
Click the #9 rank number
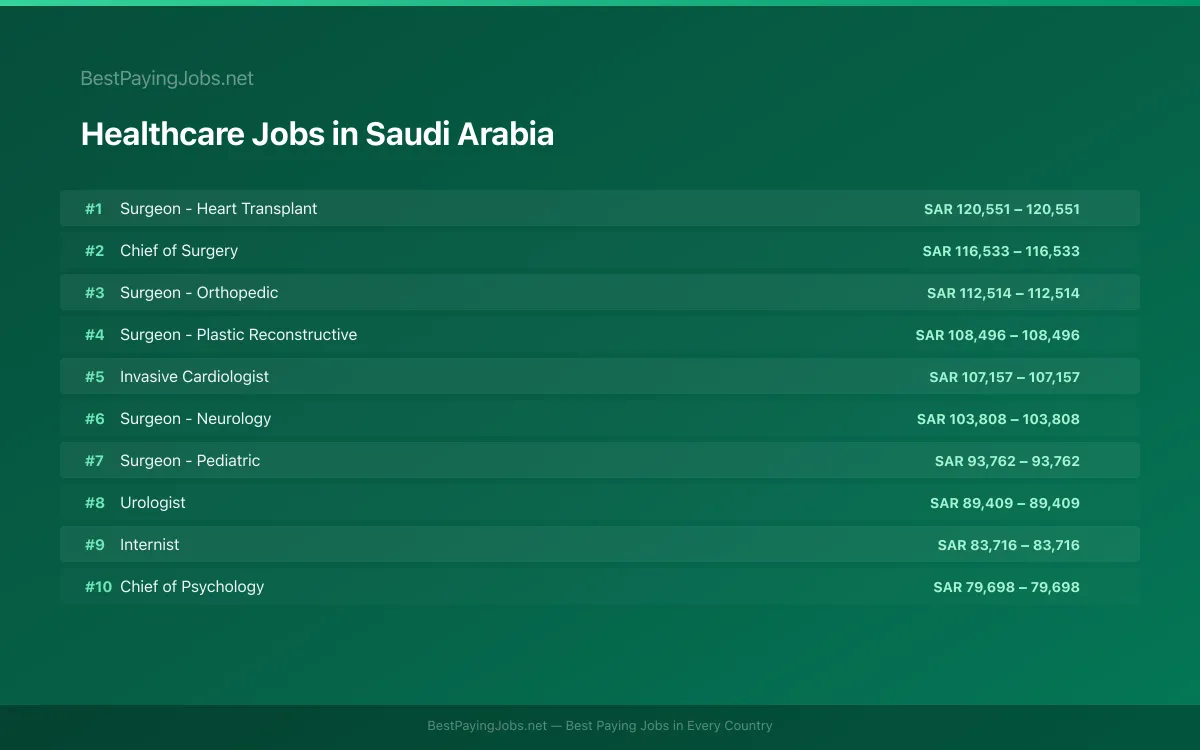(x=94, y=545)
